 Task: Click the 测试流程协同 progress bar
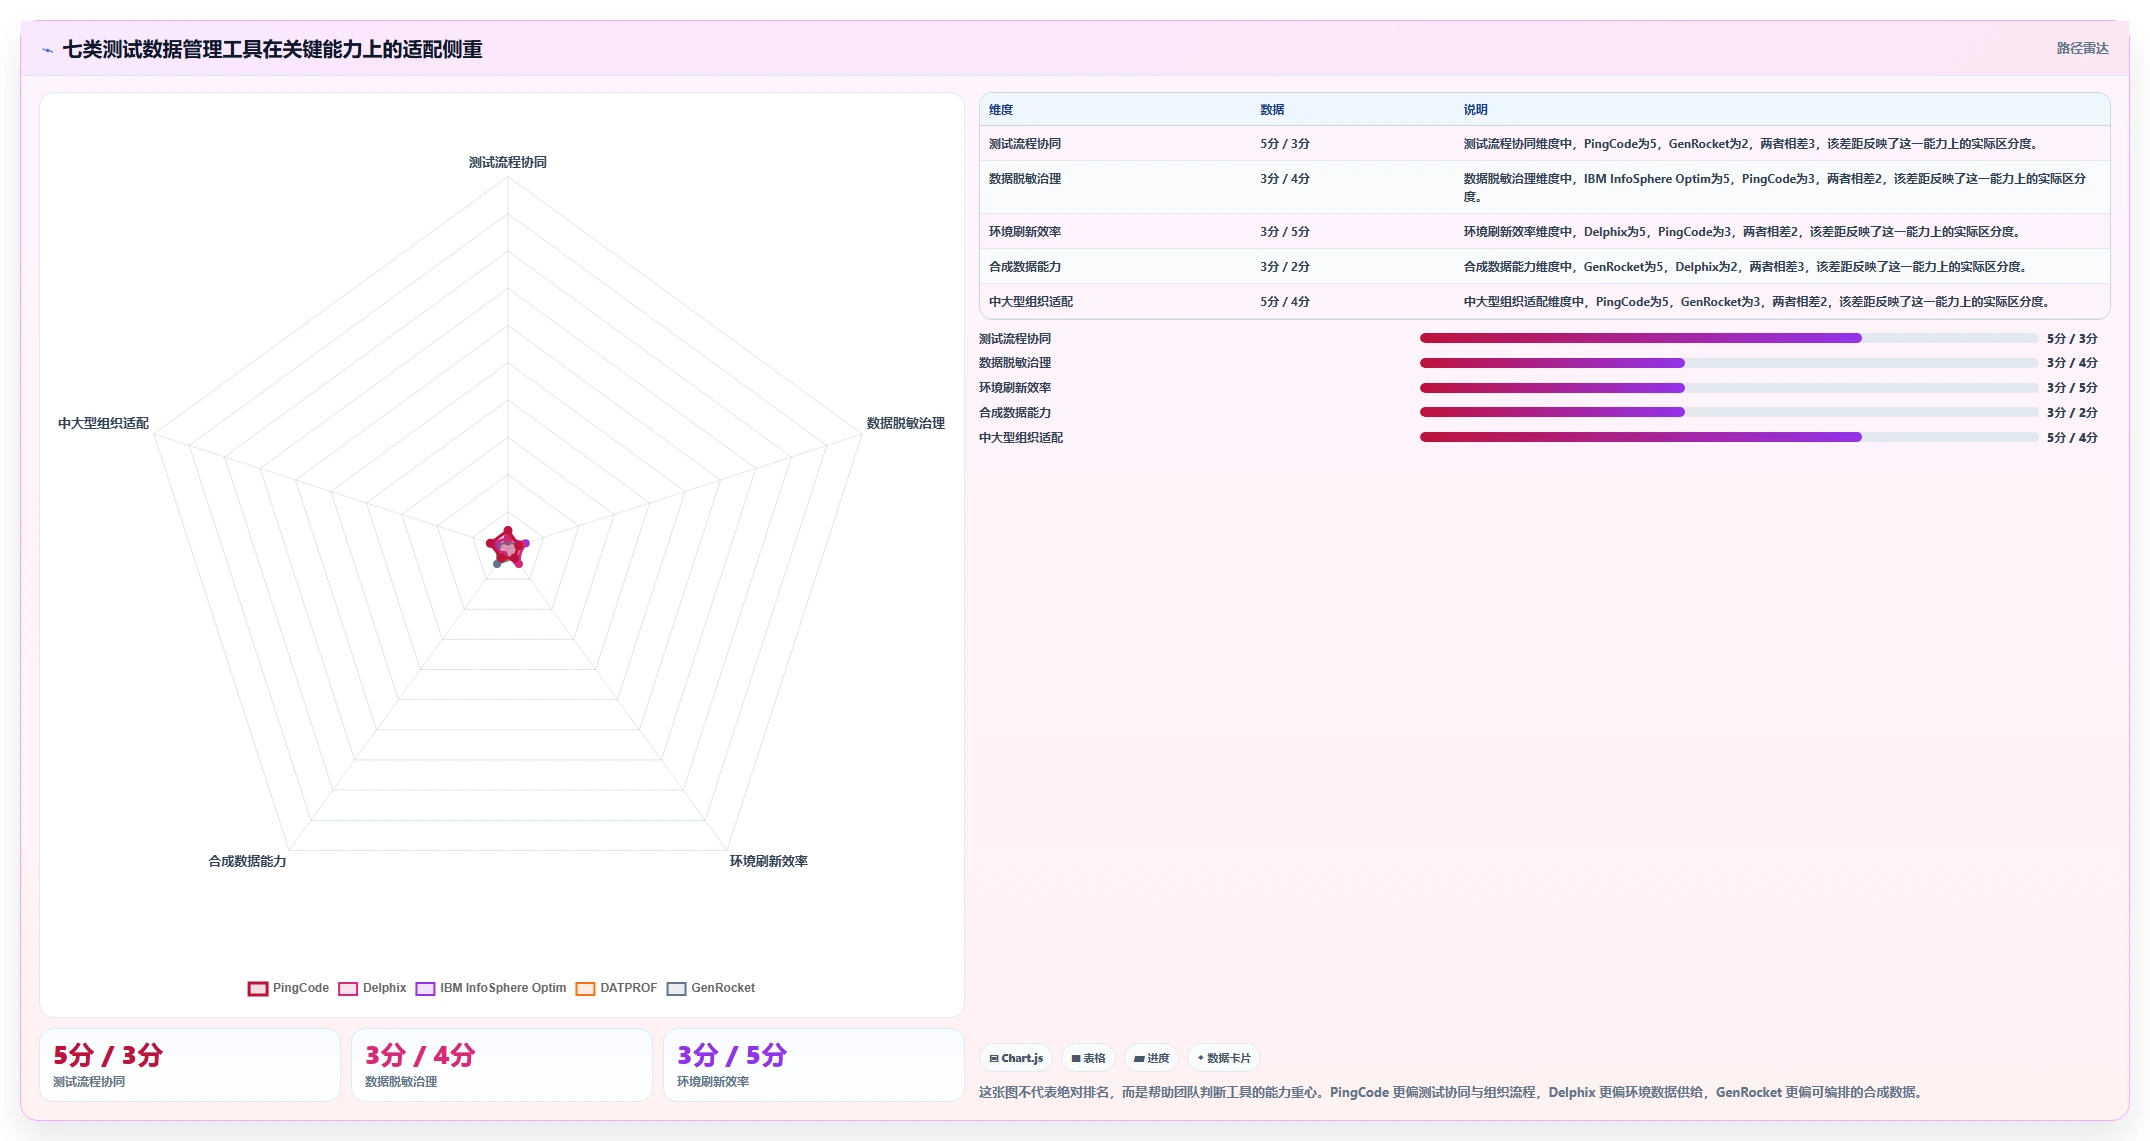[1729, 338]
